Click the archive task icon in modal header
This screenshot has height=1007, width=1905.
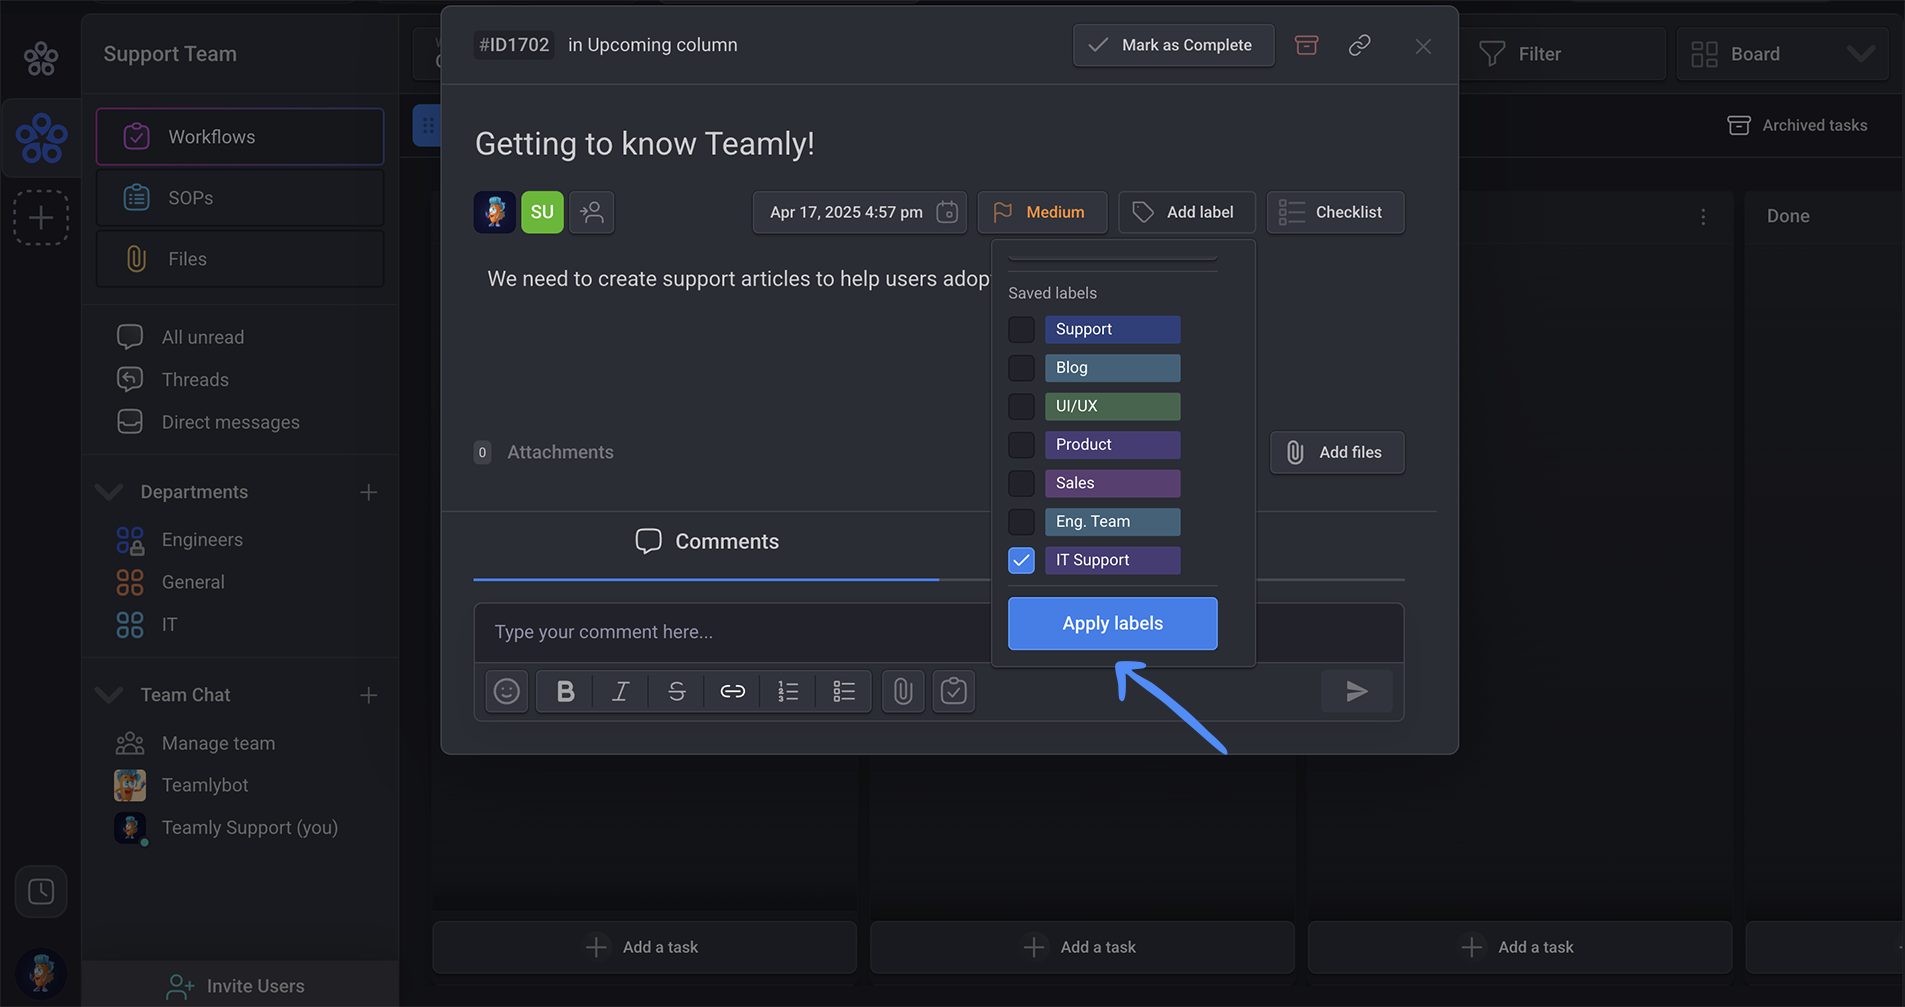click(1306, 45)
